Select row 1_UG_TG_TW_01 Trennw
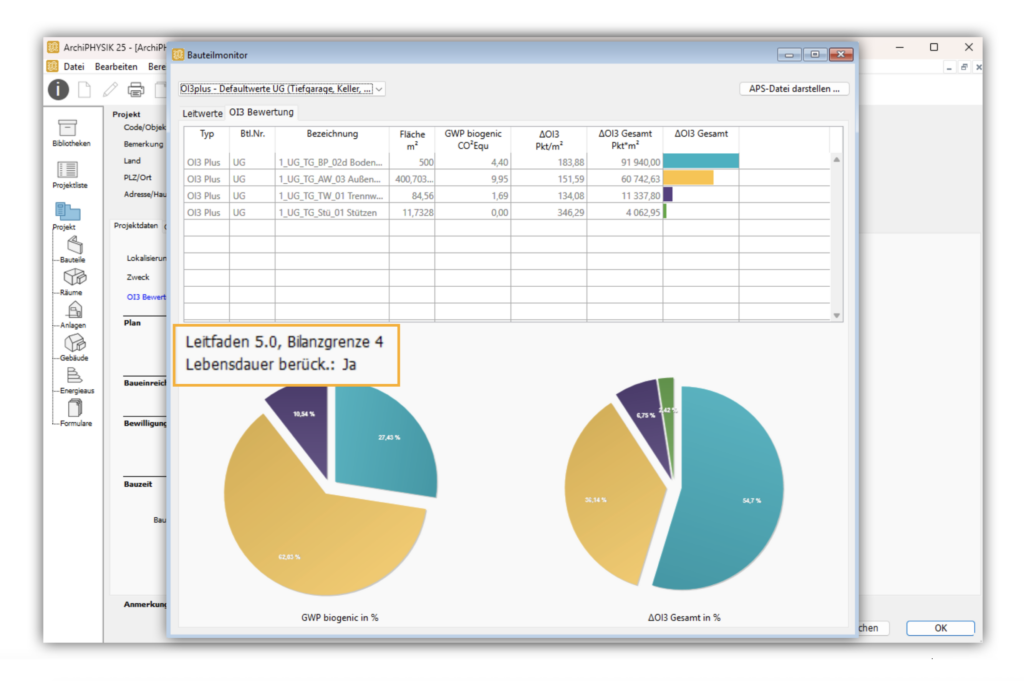This screenshot has width=1024, height=681. click(x=507, y=196)
